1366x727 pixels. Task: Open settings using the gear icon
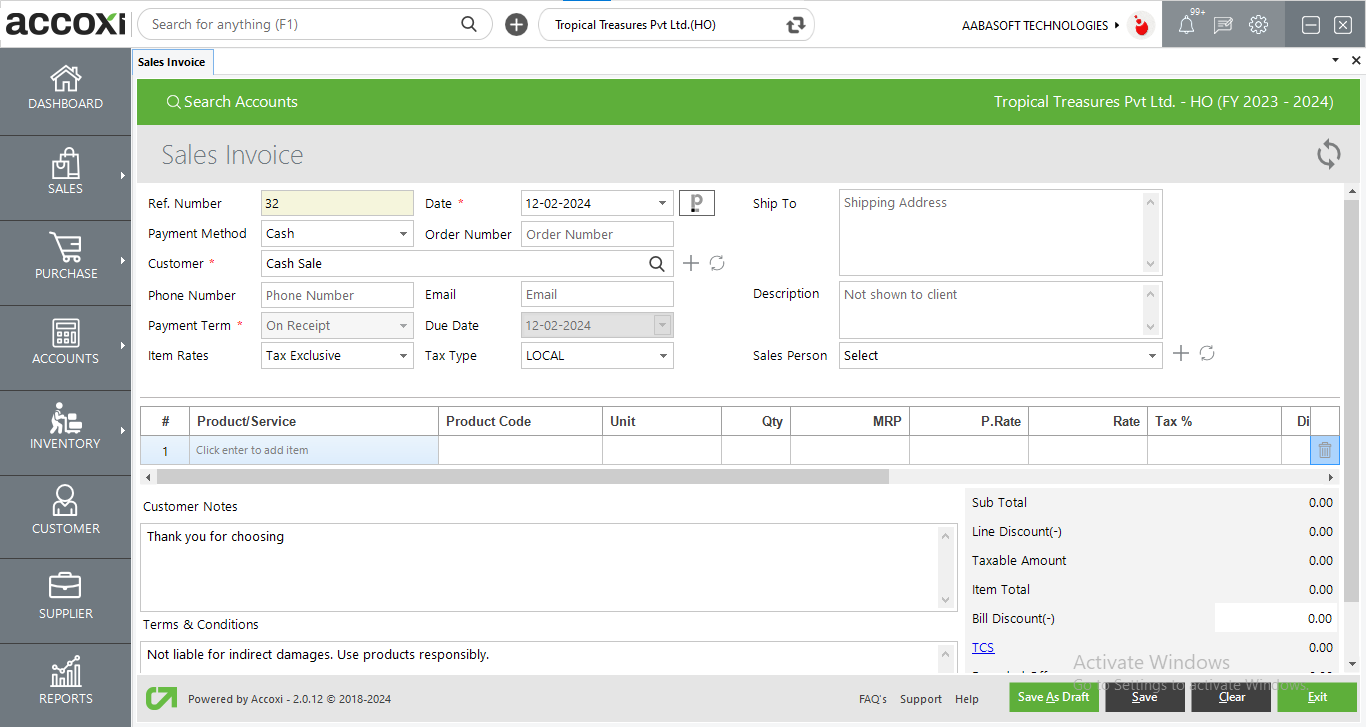coord(1258,24)
